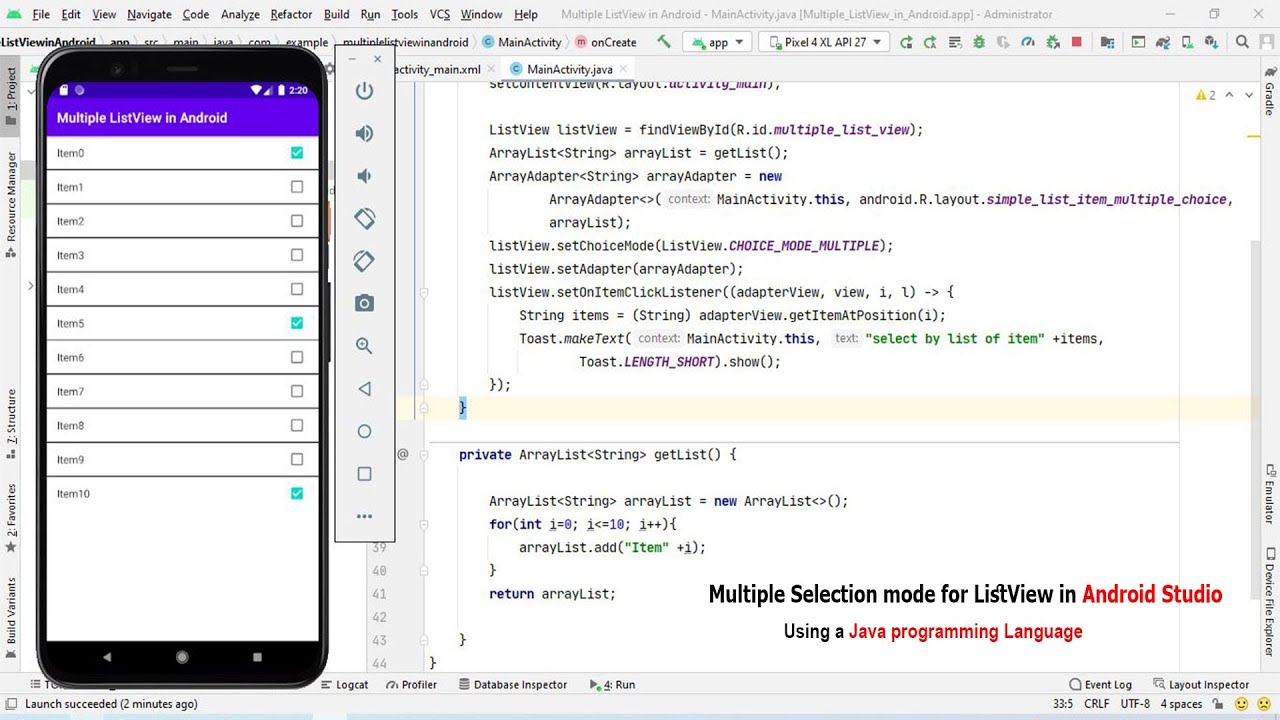This screenshot has height=720, width=1280.
Task: Uncheck the Item5 checkbox
Action: (x=297, y=323)
